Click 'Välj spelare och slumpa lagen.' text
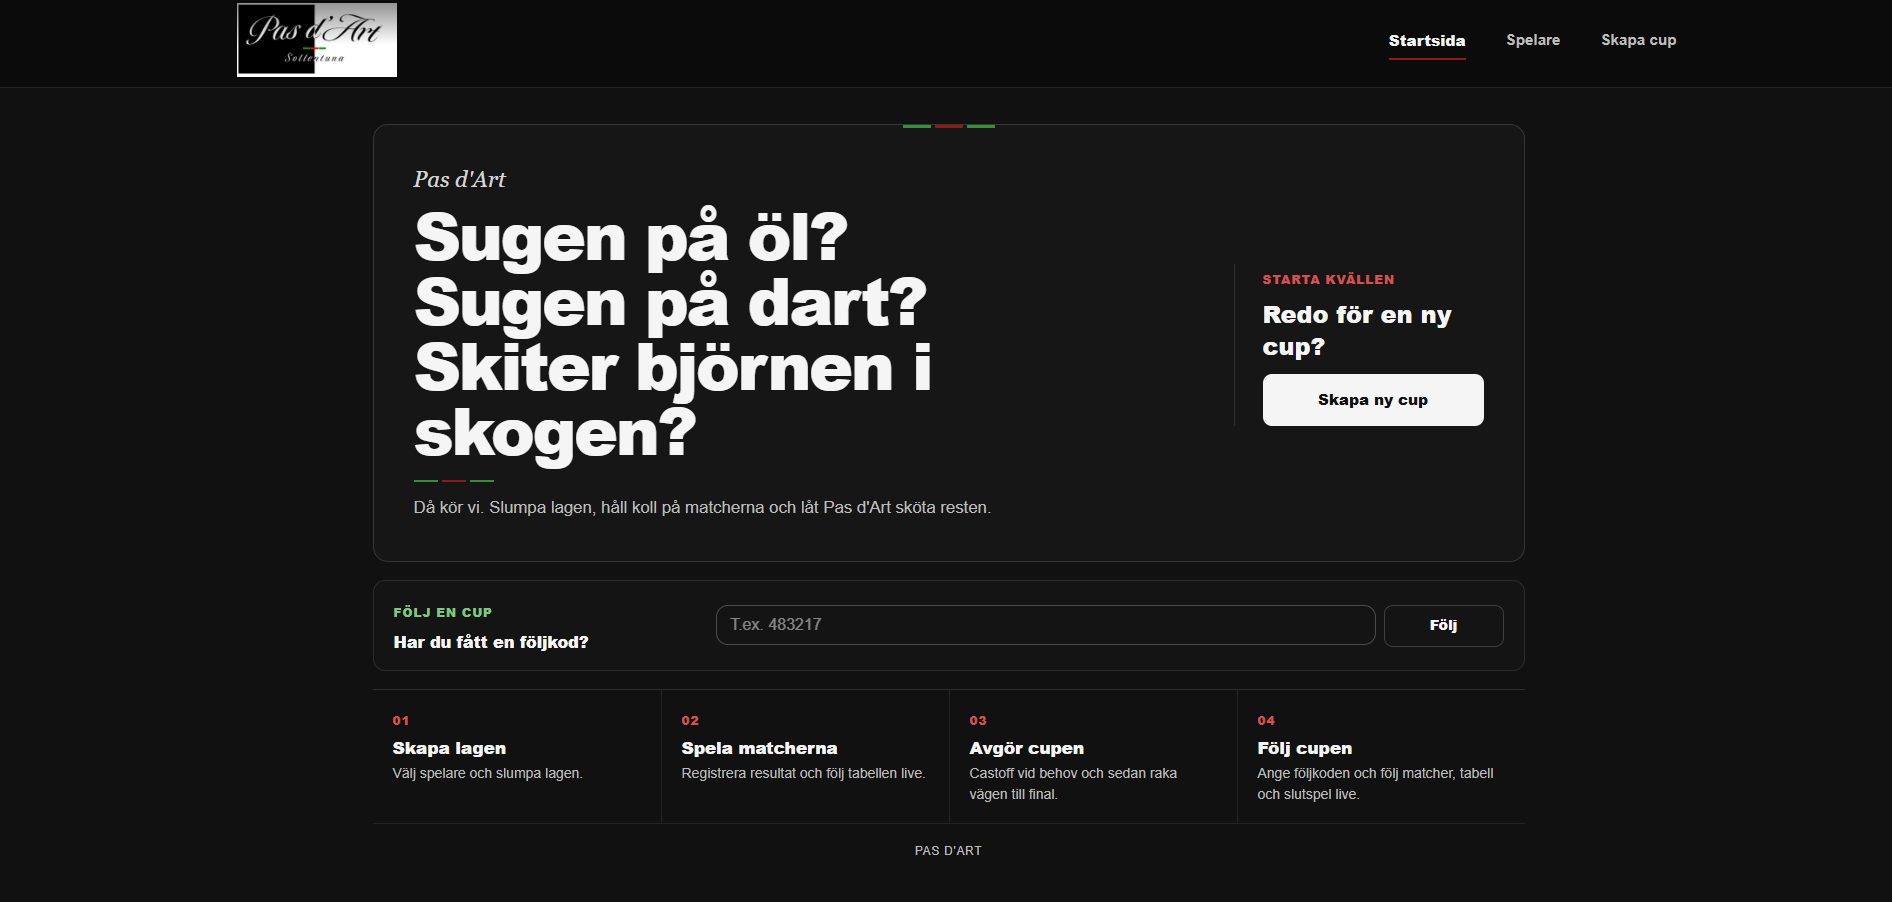Screen dimensions: 1892x902 point(487,773)
